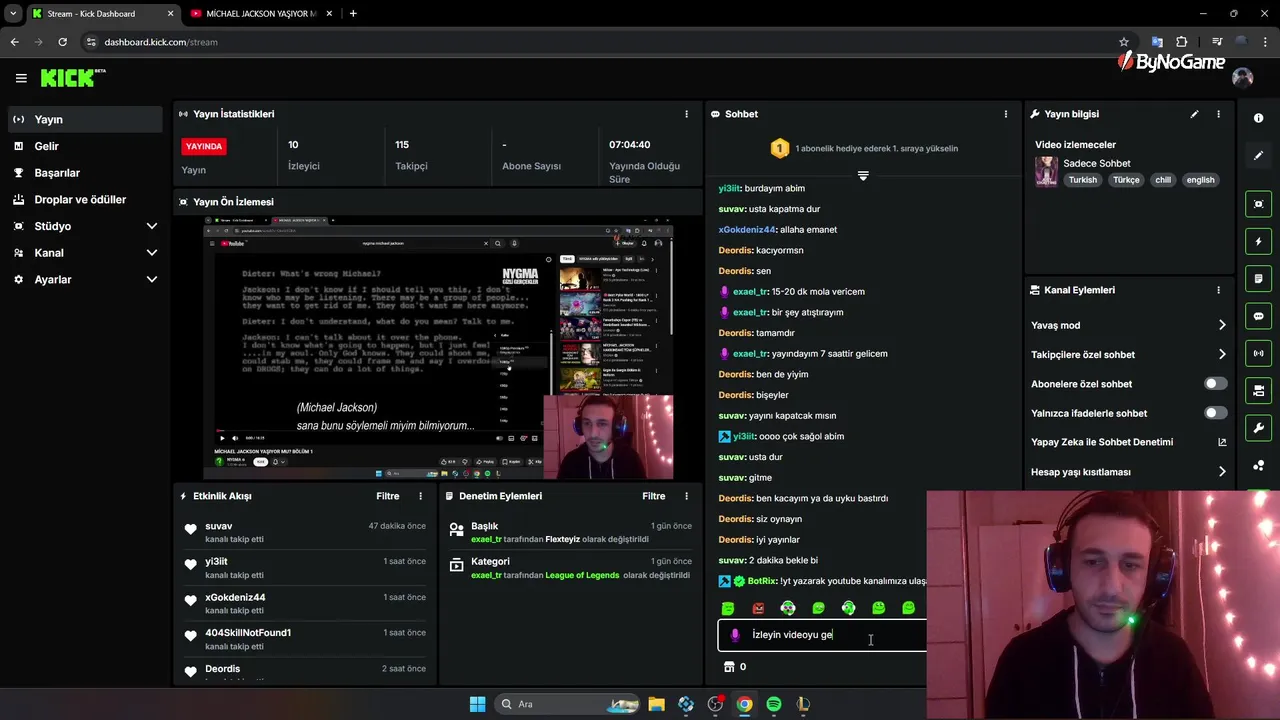Select Yayın in the sidebar

(x=83, y=119)
